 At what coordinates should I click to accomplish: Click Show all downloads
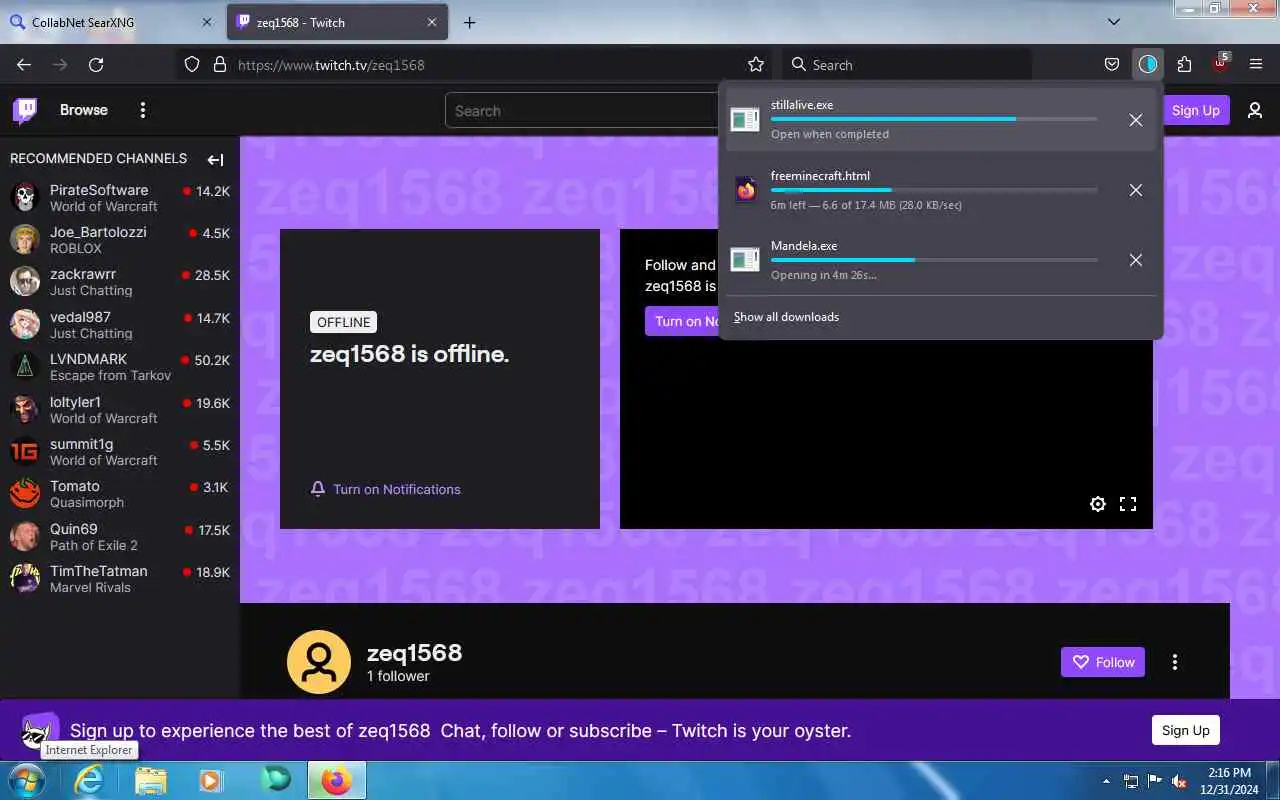tap(786, 317)
